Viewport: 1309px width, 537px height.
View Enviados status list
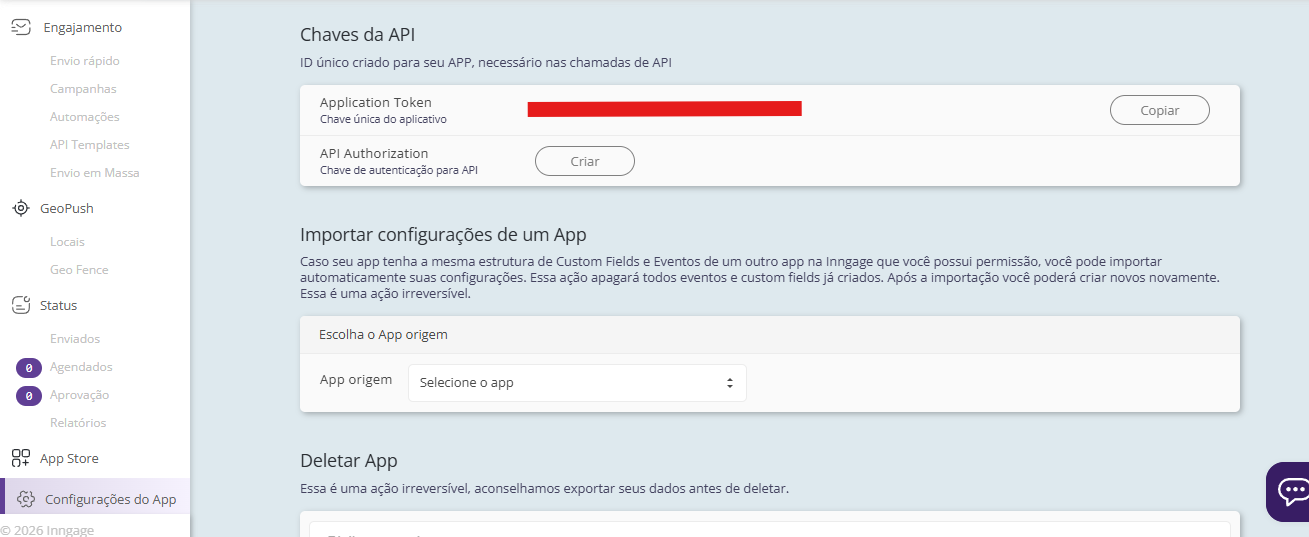tap(75, 339)
